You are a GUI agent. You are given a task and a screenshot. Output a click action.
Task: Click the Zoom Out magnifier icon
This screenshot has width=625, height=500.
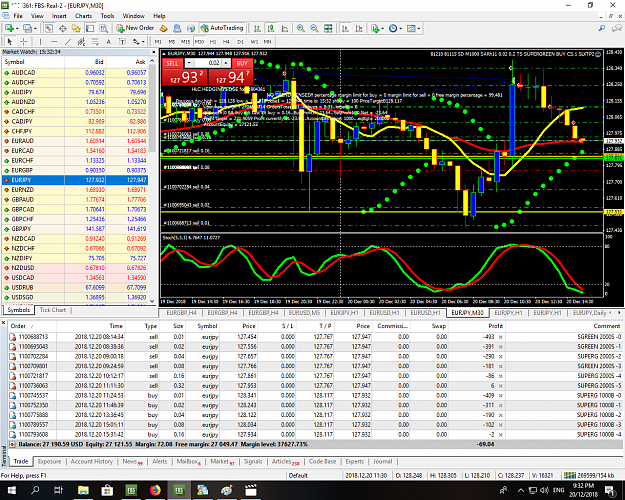click(314, 28)
